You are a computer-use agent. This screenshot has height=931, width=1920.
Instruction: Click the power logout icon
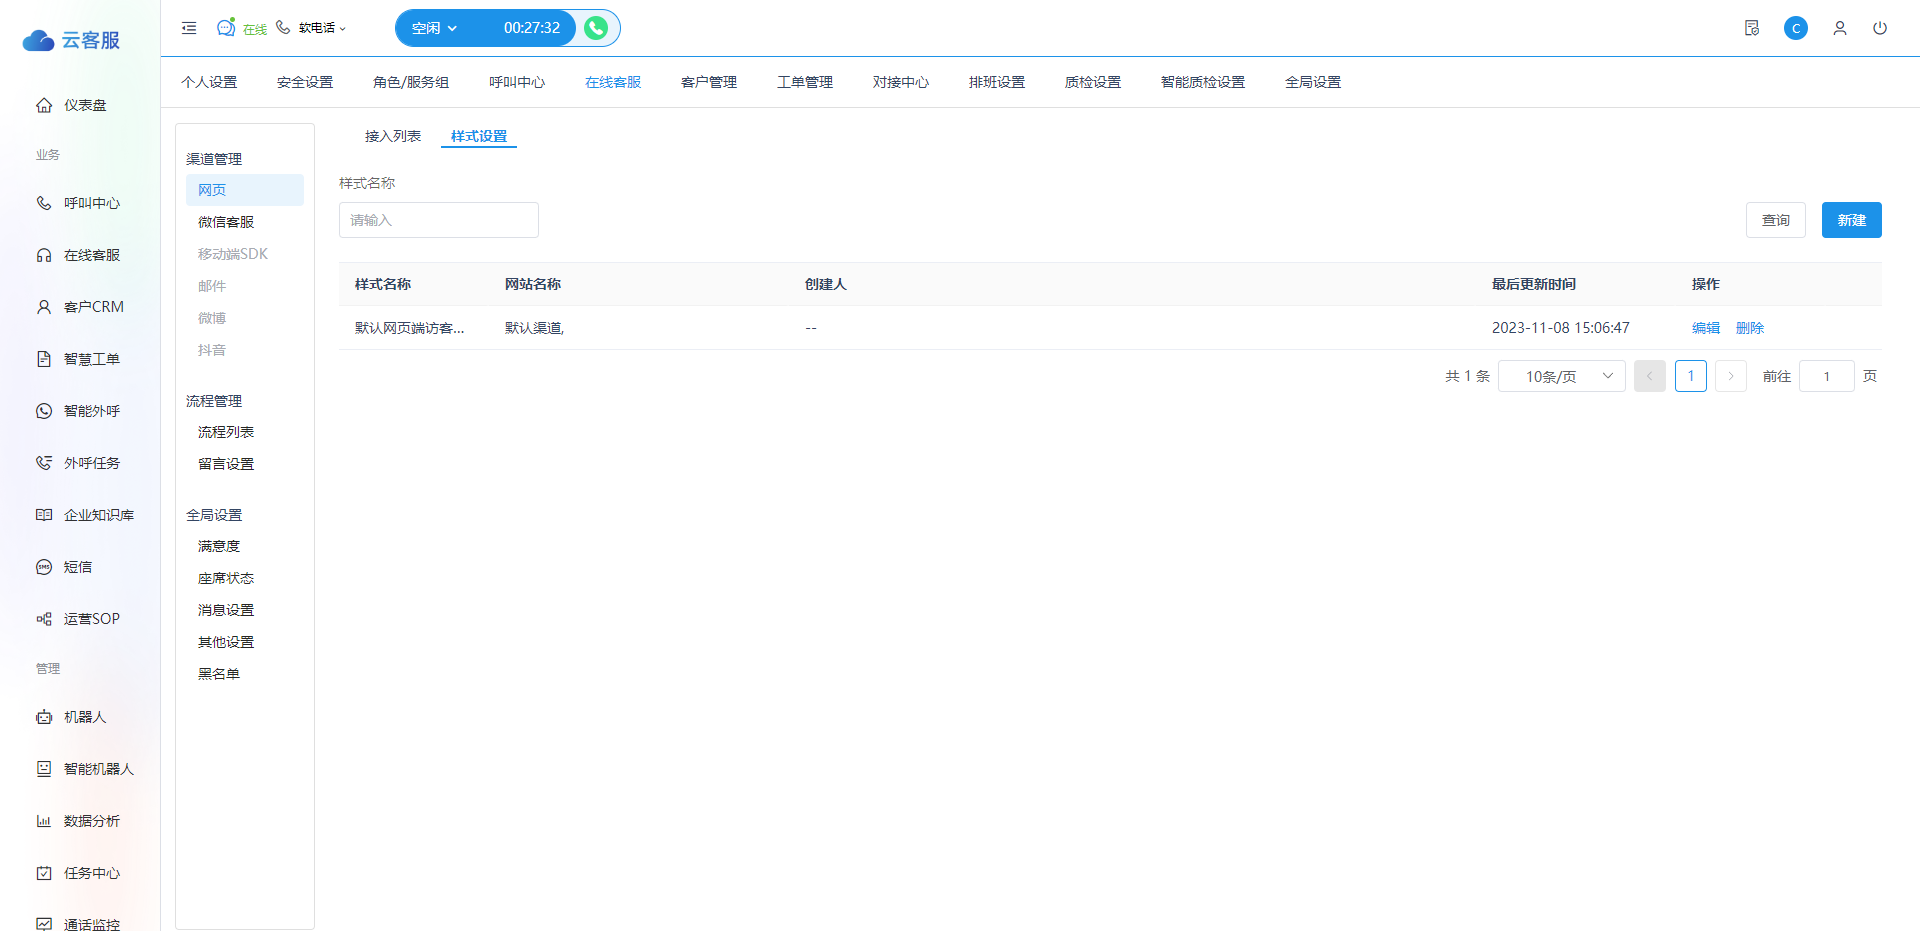coord(1880,28)
